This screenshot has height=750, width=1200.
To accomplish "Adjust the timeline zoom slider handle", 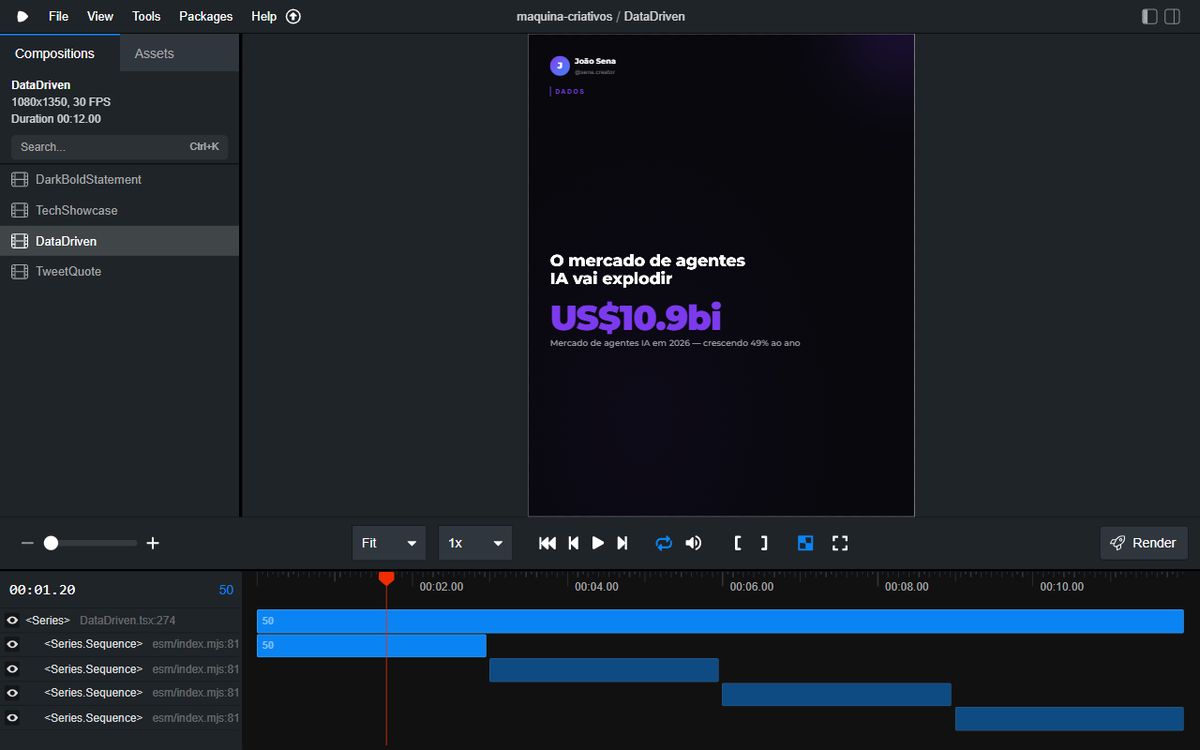I will (x=51, y=543).
